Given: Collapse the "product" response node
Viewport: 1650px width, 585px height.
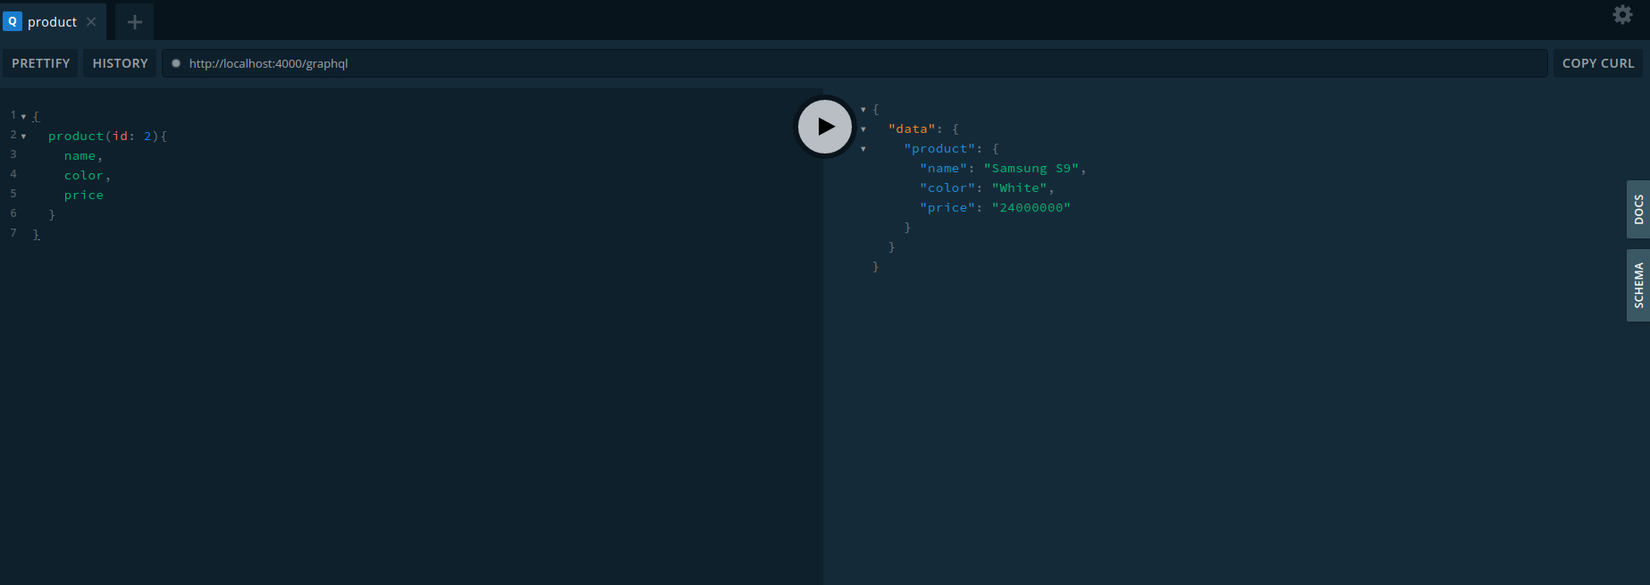Looking at the screenshot, I should [863, 149].
